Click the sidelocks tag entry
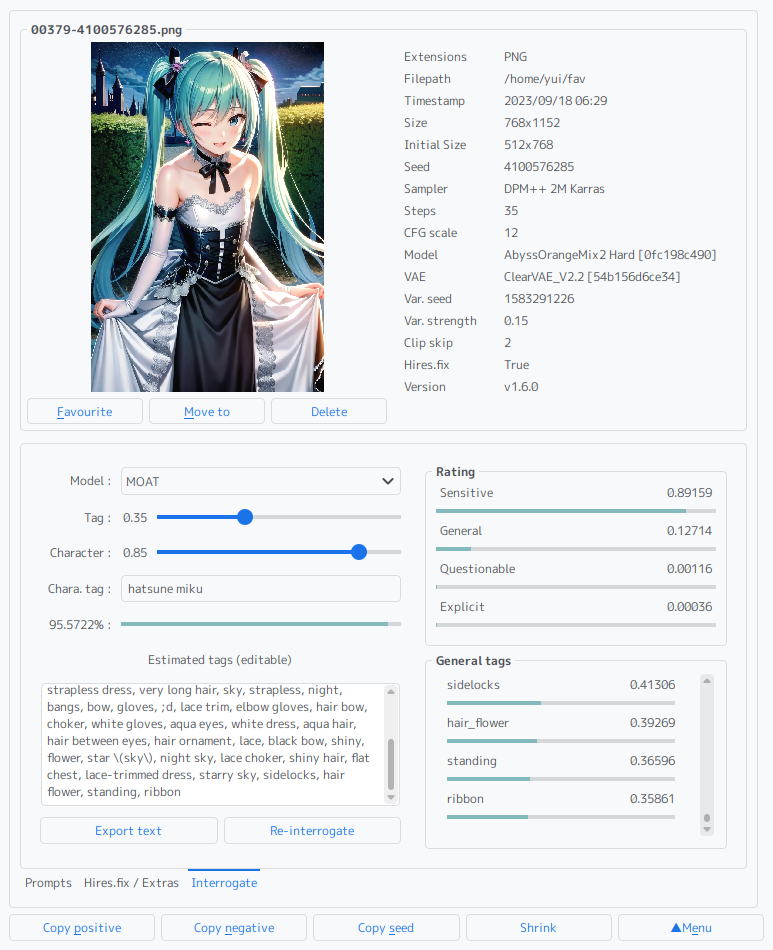The image size is (773, 950). (560, 690)
